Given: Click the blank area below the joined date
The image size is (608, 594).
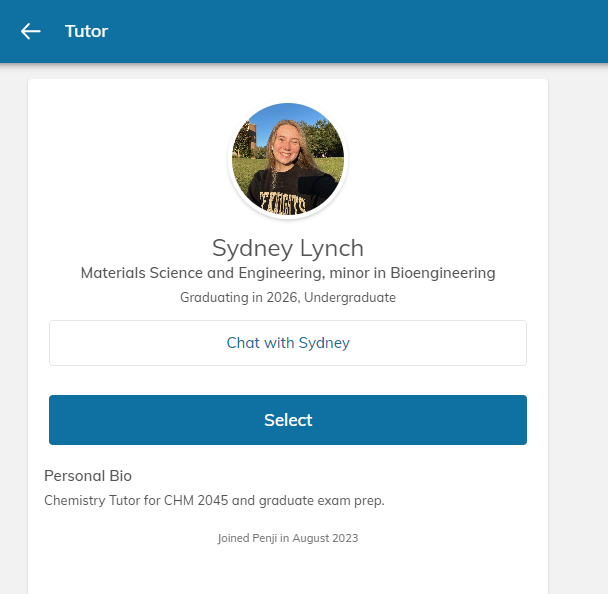Looking at the screenshot, I should pyautogui.click(x=288, y=572).
